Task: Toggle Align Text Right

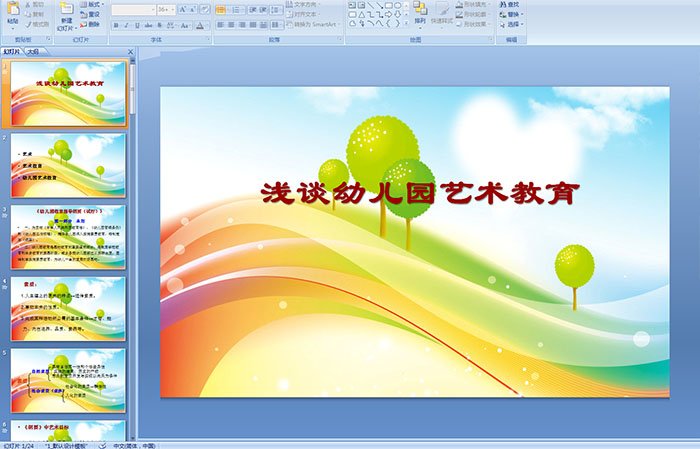Action: click(x=242, y=25)
